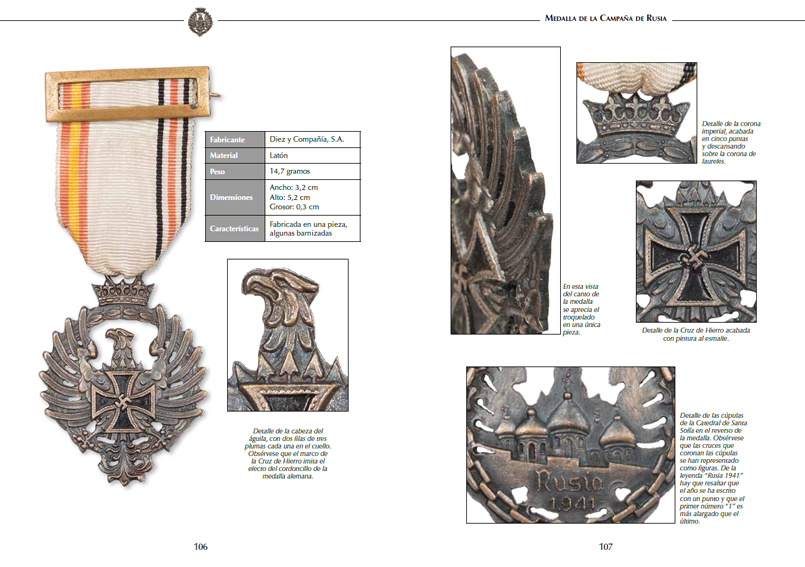Image resolution: width=805 pixels, height=567 pixels.
Task: Click the Características row label
Action: pos(235,229)
